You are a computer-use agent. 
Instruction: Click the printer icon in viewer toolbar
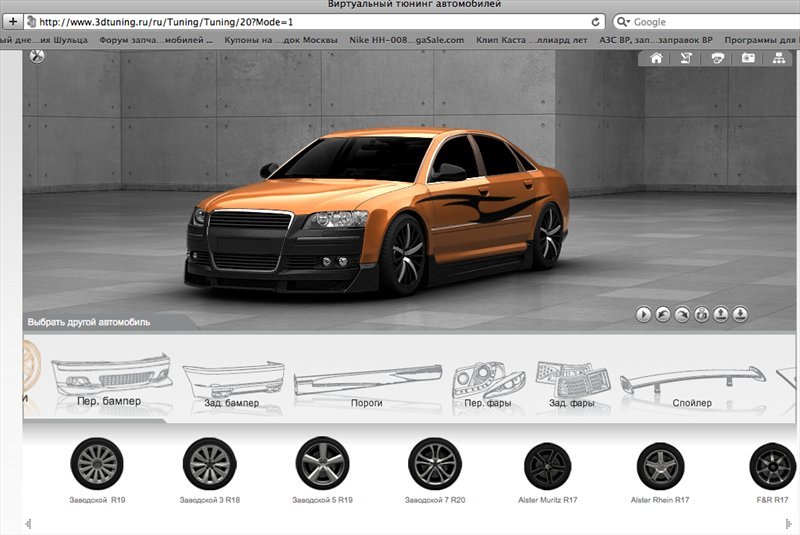tap(717, 59)
